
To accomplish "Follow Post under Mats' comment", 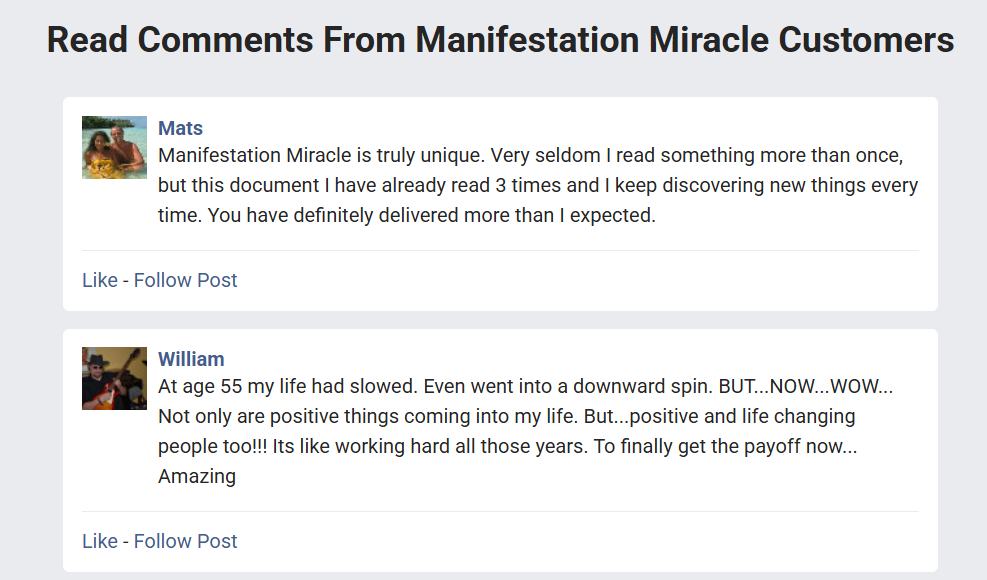I will coord(185,280).
